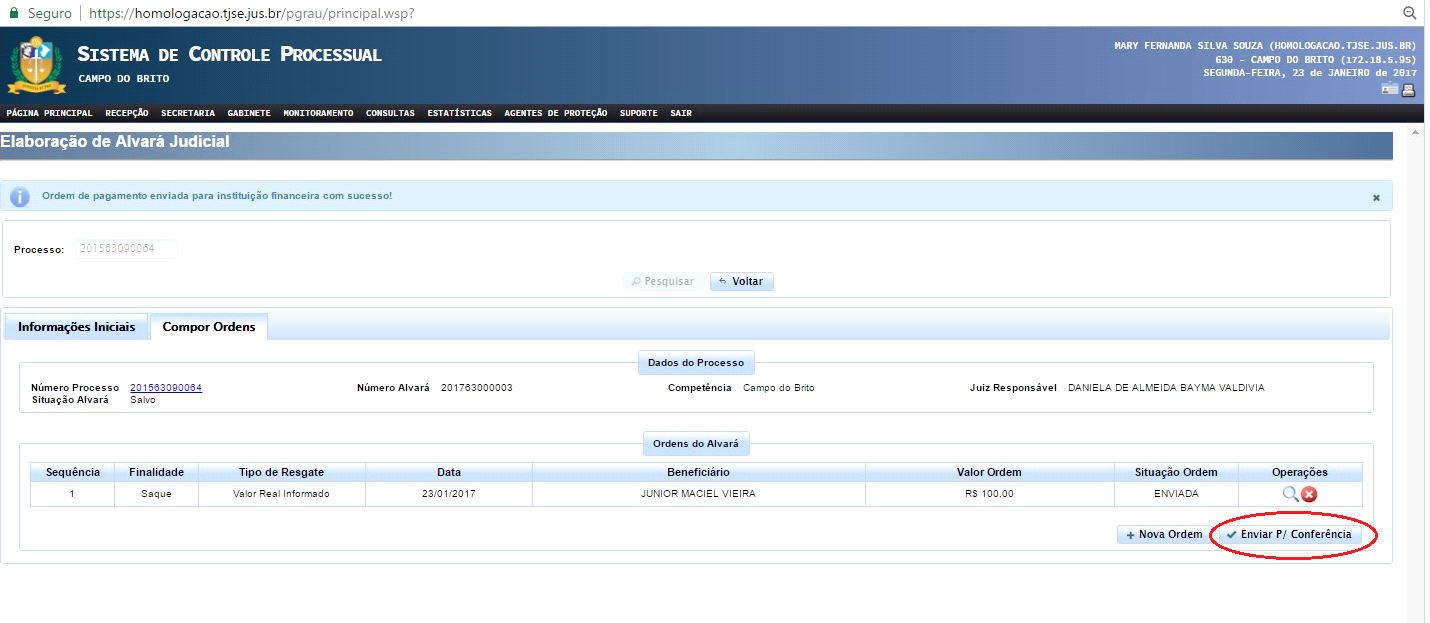Viewport: 1430px width, 623px height.
Task: Click the Processo input field
Action: click(126, 249)
